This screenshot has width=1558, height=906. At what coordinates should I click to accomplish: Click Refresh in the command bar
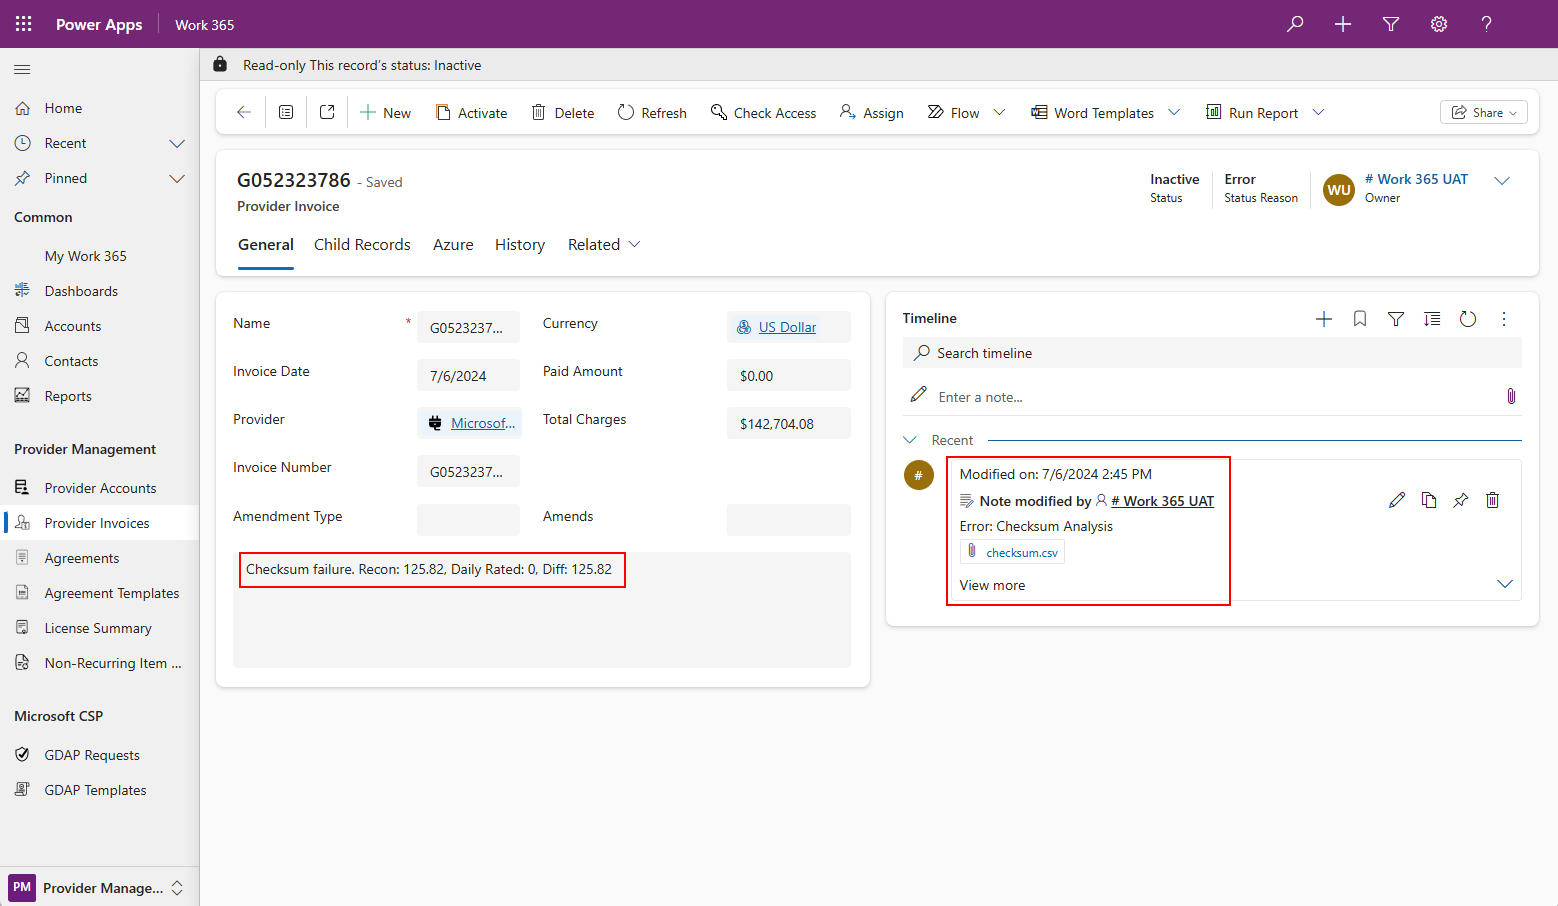coord(652,113)
